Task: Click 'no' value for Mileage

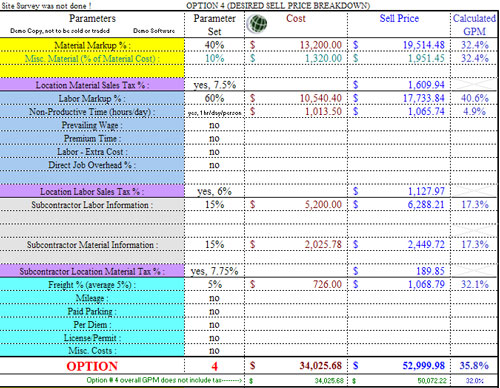Action: pos(214,298)
